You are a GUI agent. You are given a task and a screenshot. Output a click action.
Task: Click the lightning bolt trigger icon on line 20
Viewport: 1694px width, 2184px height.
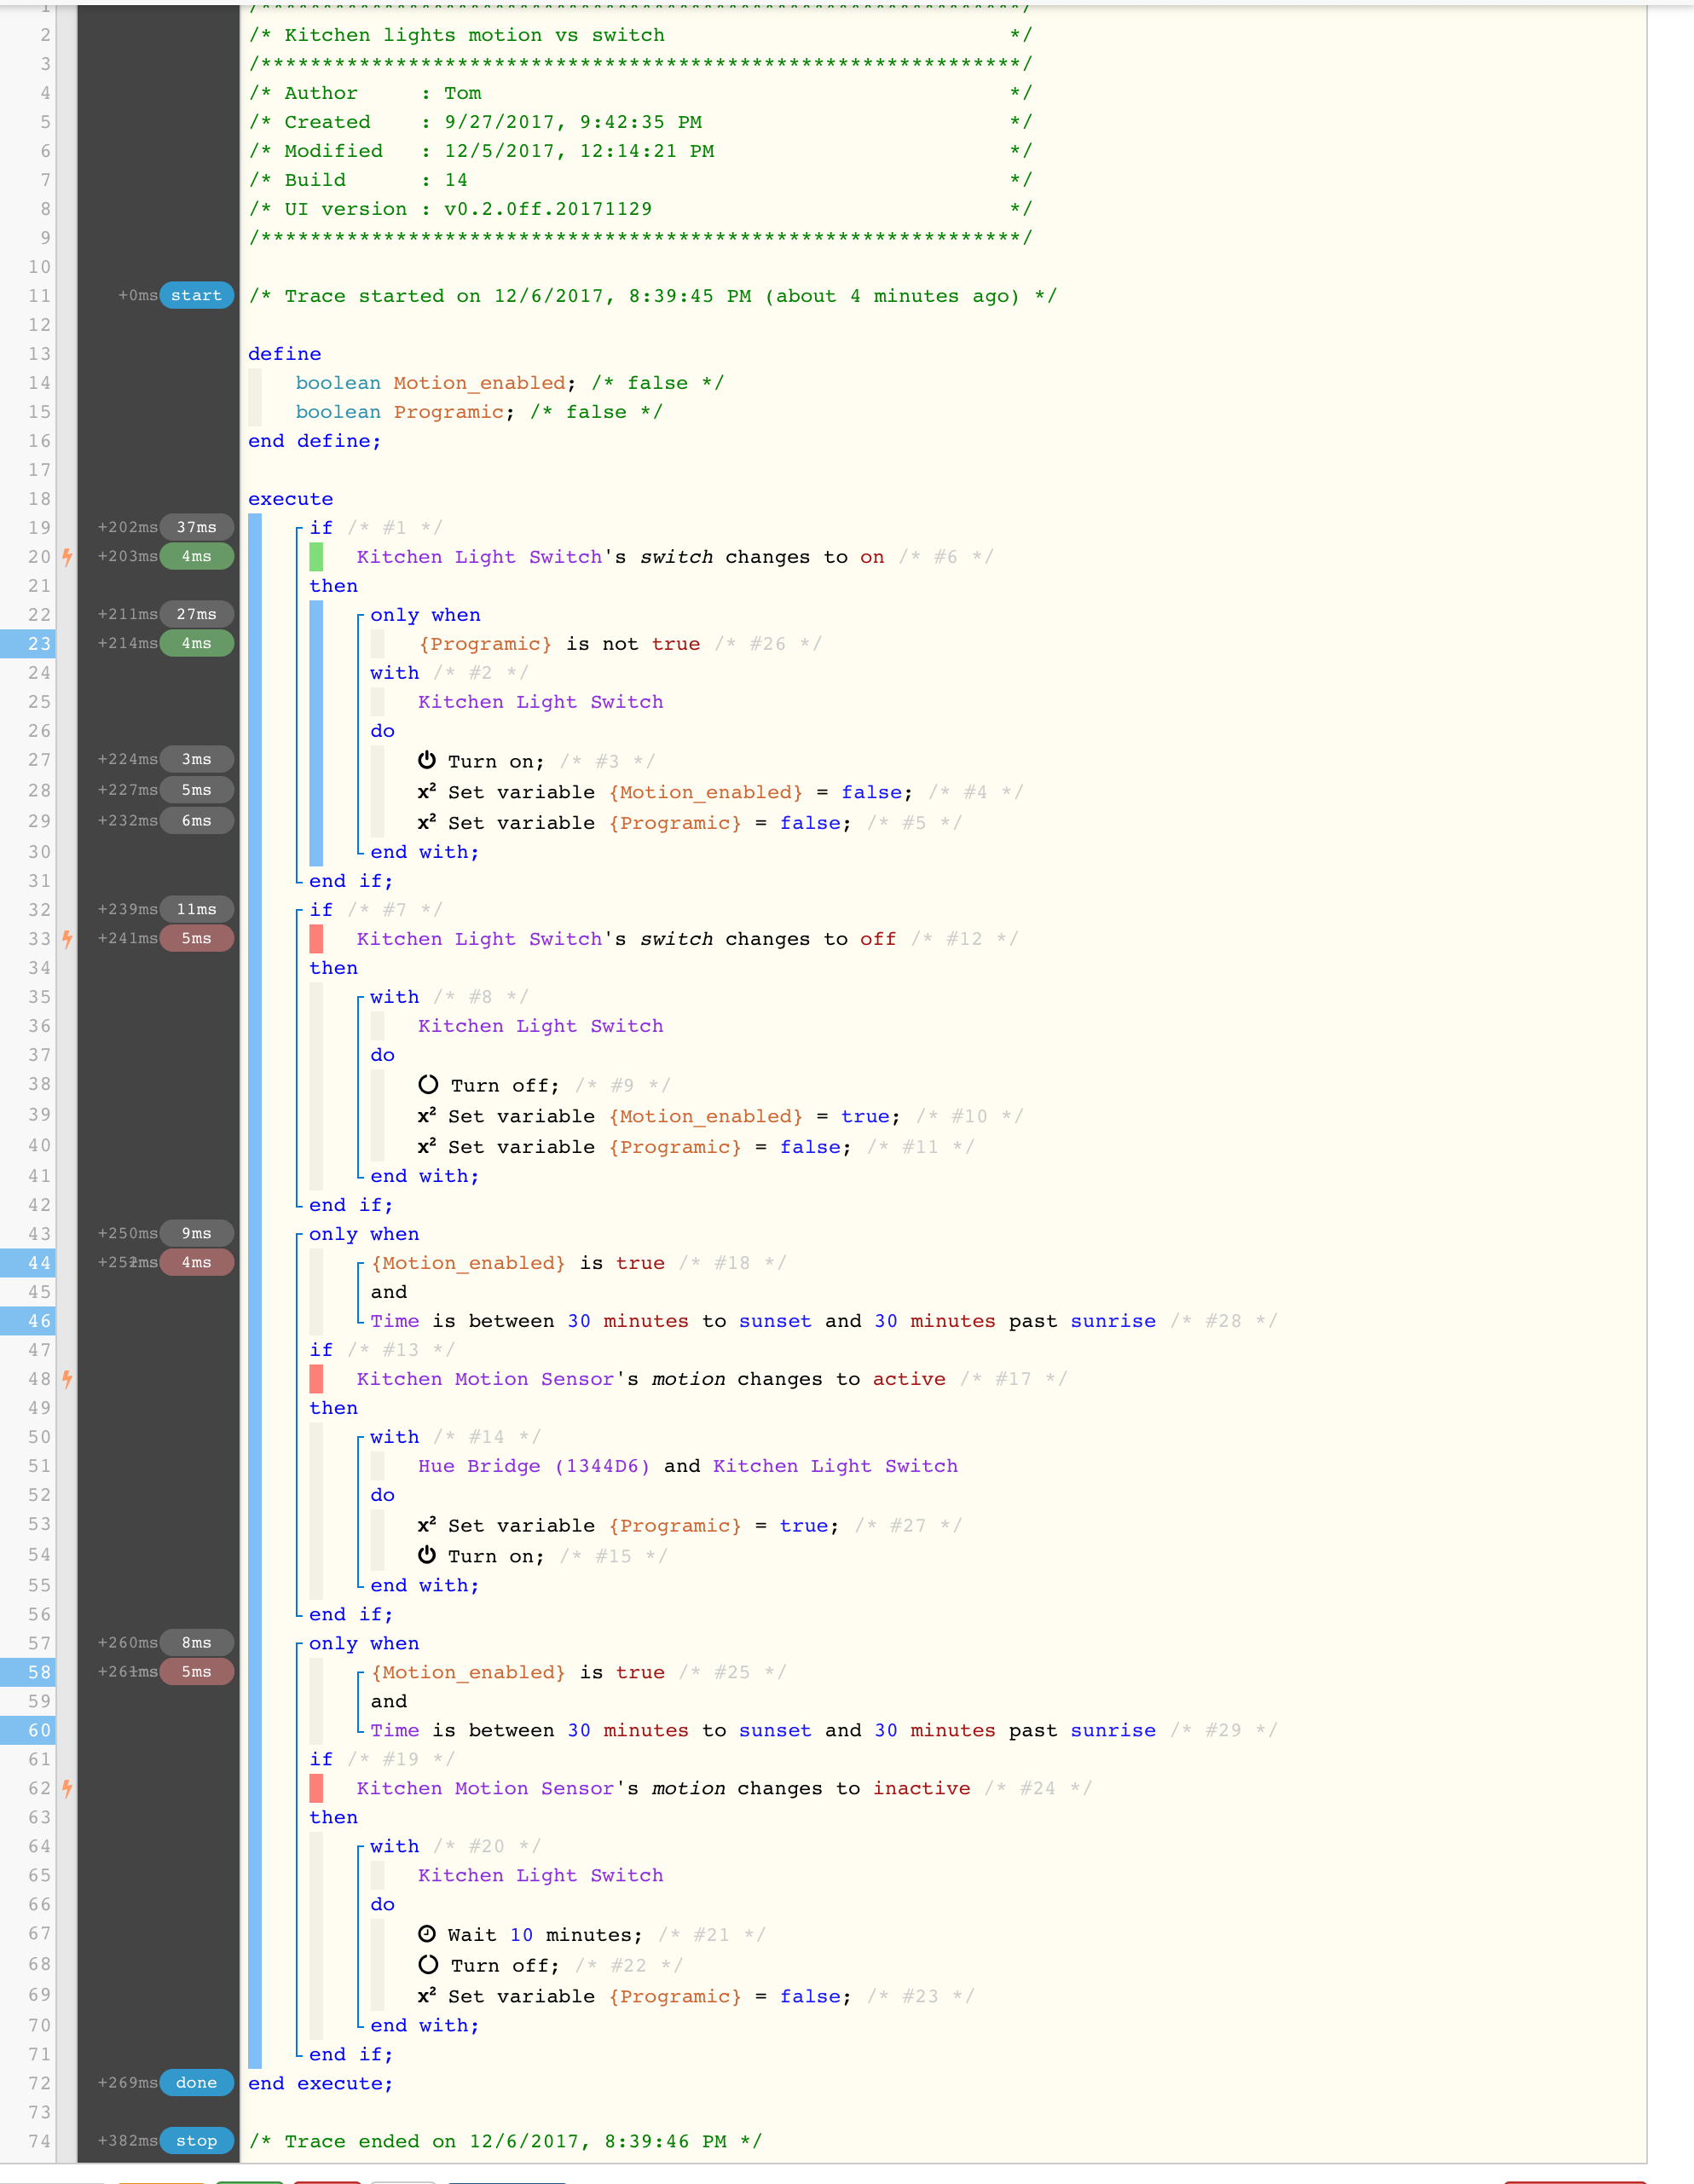(67, 557)
